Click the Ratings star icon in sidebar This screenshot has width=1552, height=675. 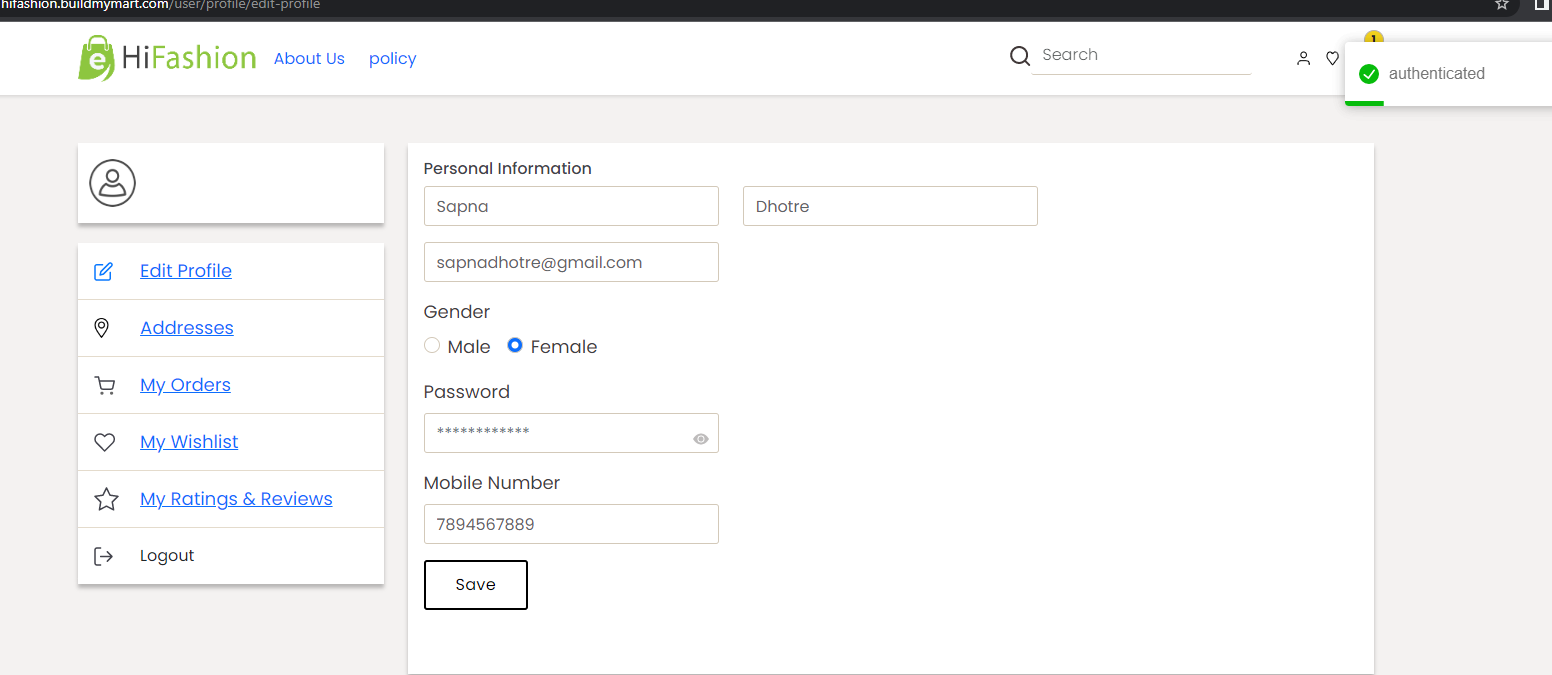(106, 499)
